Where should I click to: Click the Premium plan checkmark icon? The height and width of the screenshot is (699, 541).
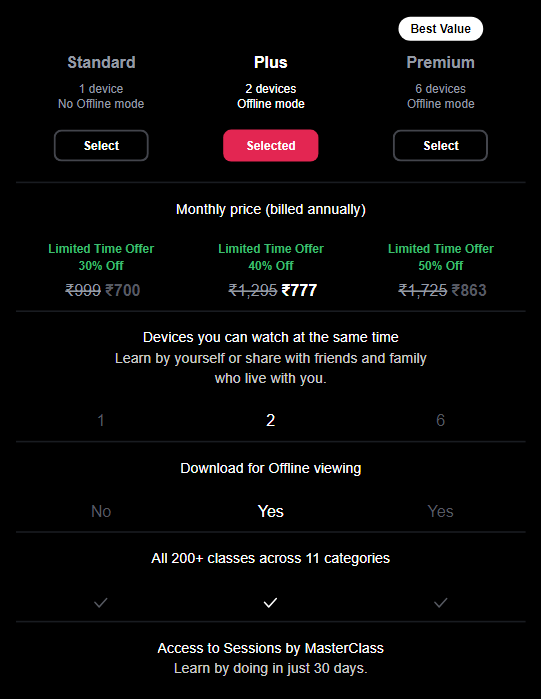tap(441, 603)
